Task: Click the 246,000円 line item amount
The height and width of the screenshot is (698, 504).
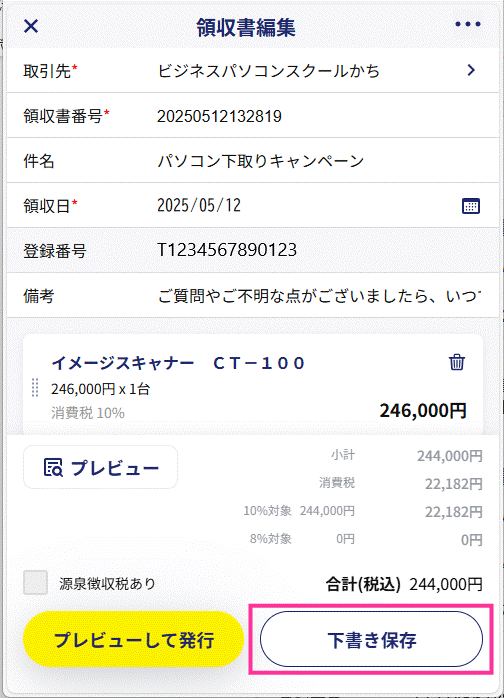Action: coord(423,410)
